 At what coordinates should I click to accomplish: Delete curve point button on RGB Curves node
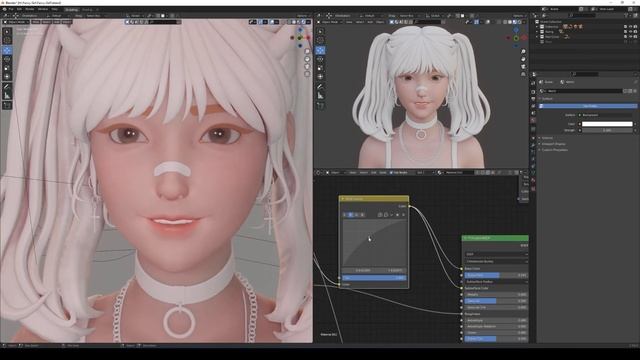(x=404, y=215)
